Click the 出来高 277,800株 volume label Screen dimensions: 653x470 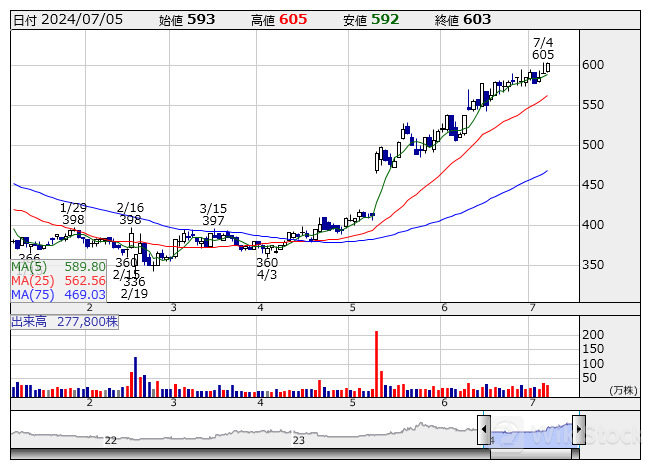[64, 322]
